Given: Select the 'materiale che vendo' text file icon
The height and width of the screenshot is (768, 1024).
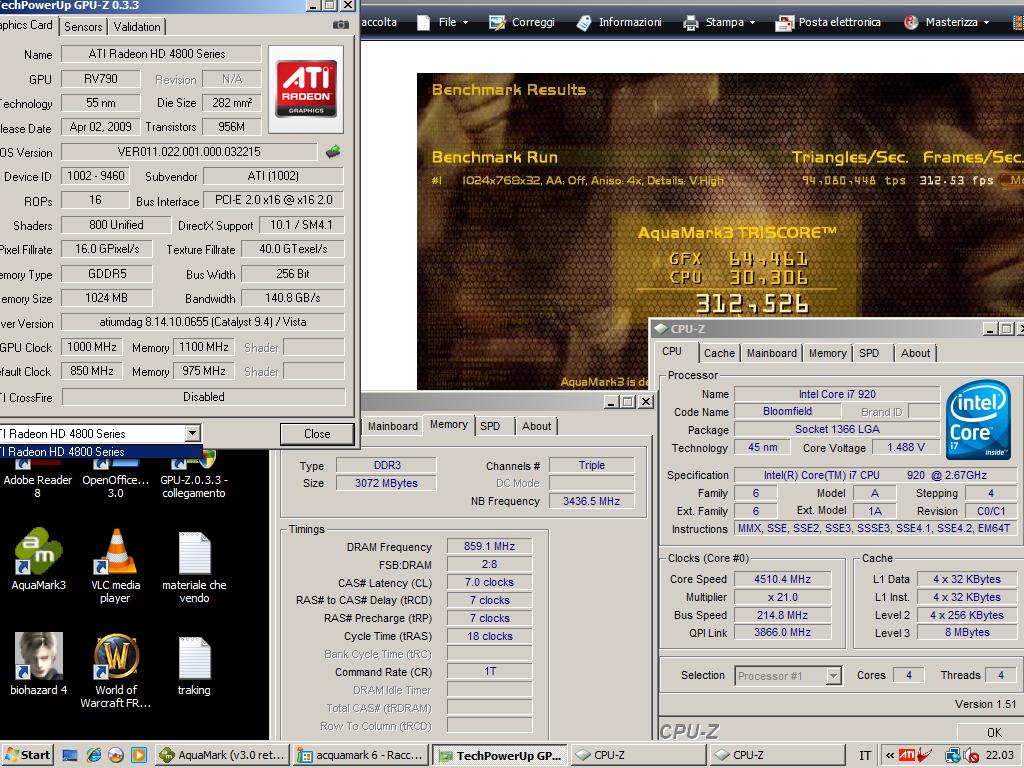Looking at the screenshot, I should click(x=194, y=567).
